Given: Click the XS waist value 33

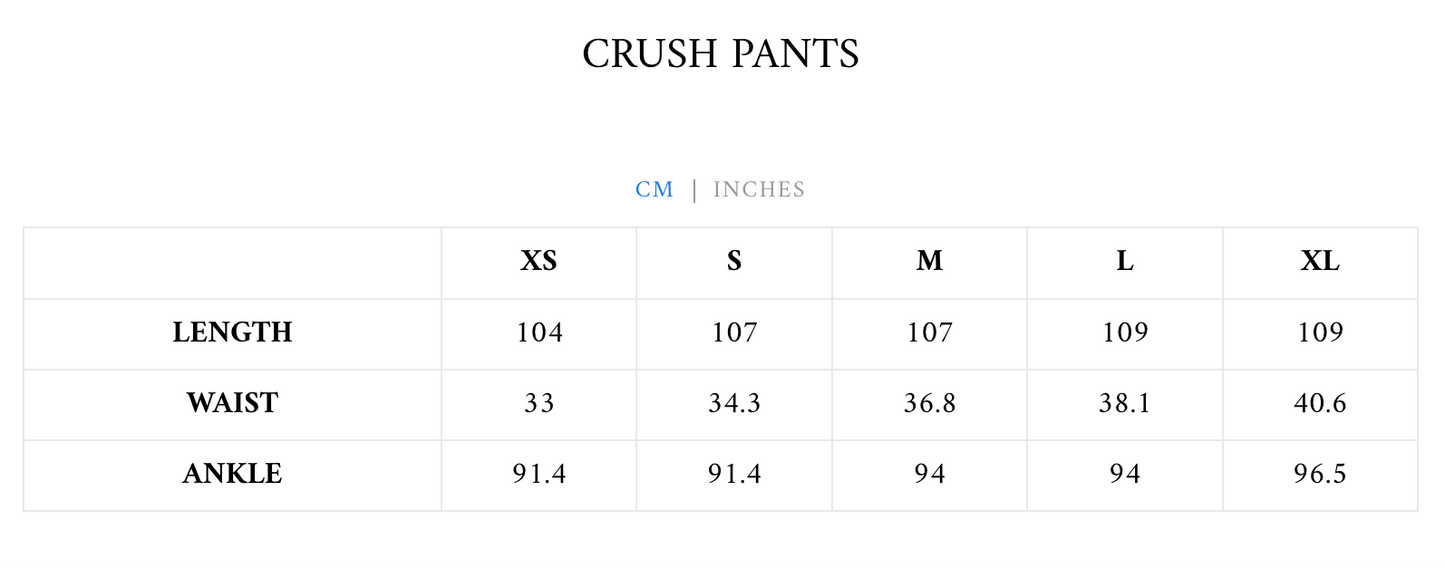Looking at the screenshot, I should (x=539, y=404).
